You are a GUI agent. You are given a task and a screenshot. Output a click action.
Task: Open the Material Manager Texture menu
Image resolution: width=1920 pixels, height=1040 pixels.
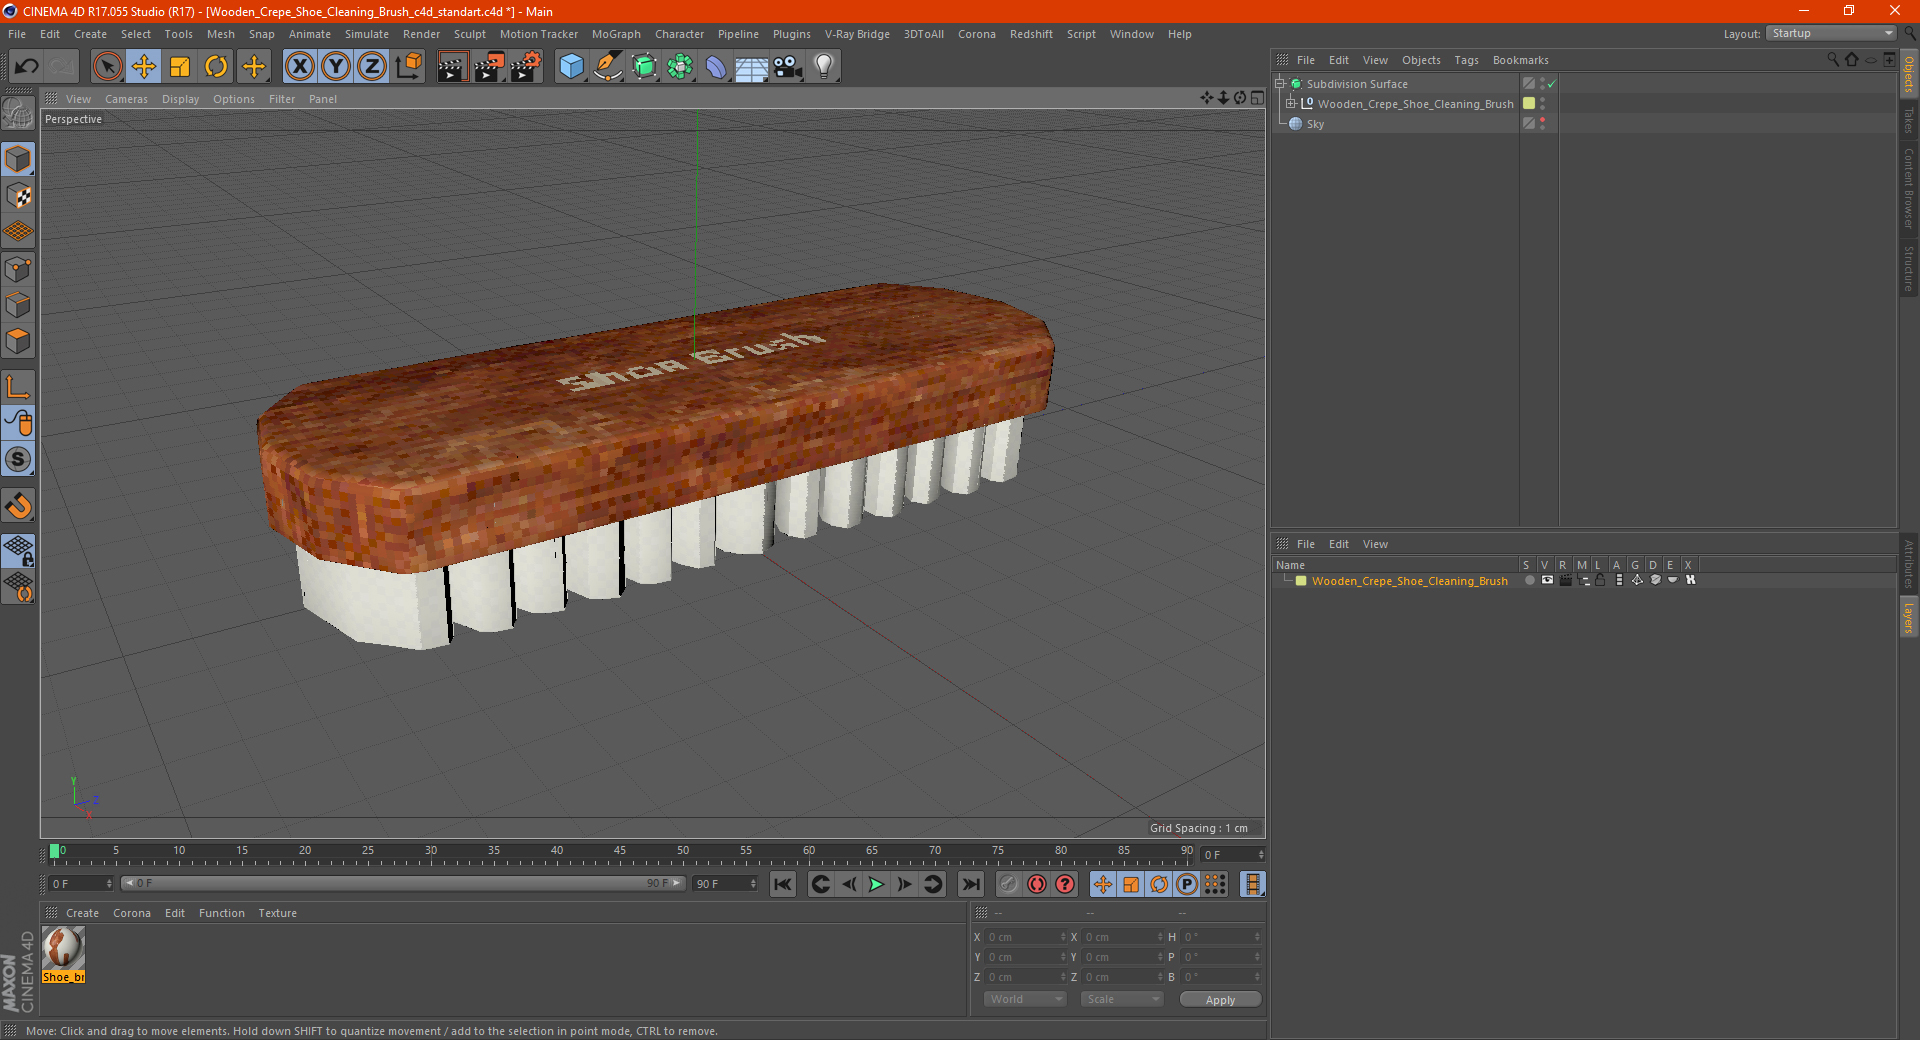point(277,913)
